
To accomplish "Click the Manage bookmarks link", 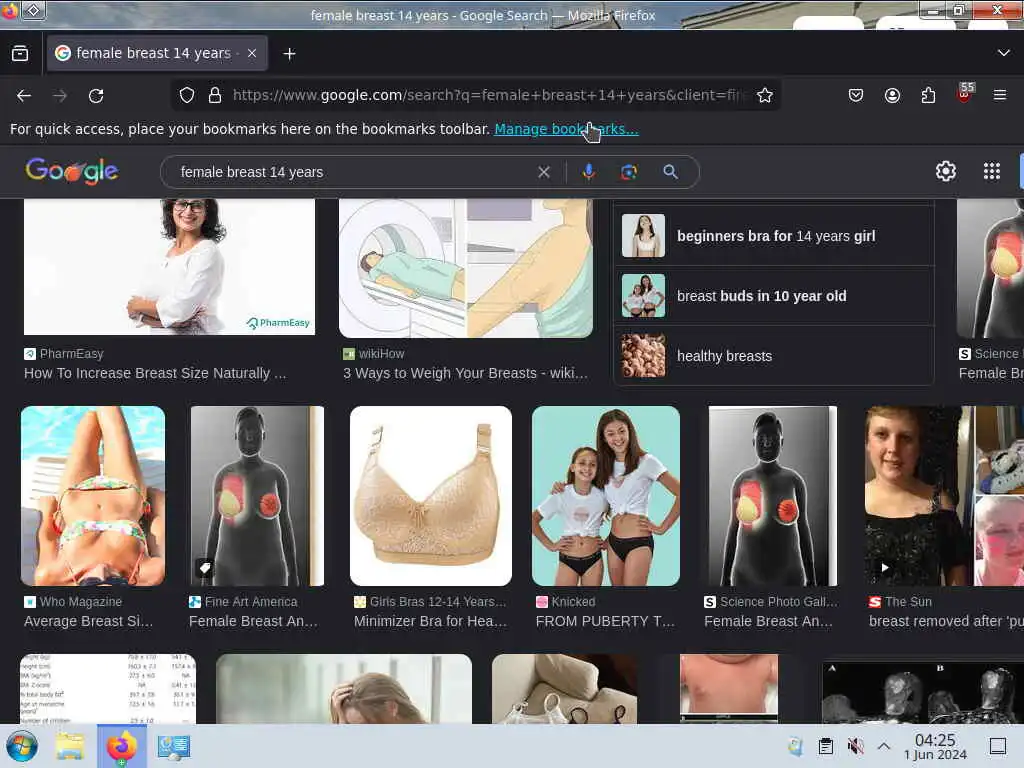I will point(566,129).
